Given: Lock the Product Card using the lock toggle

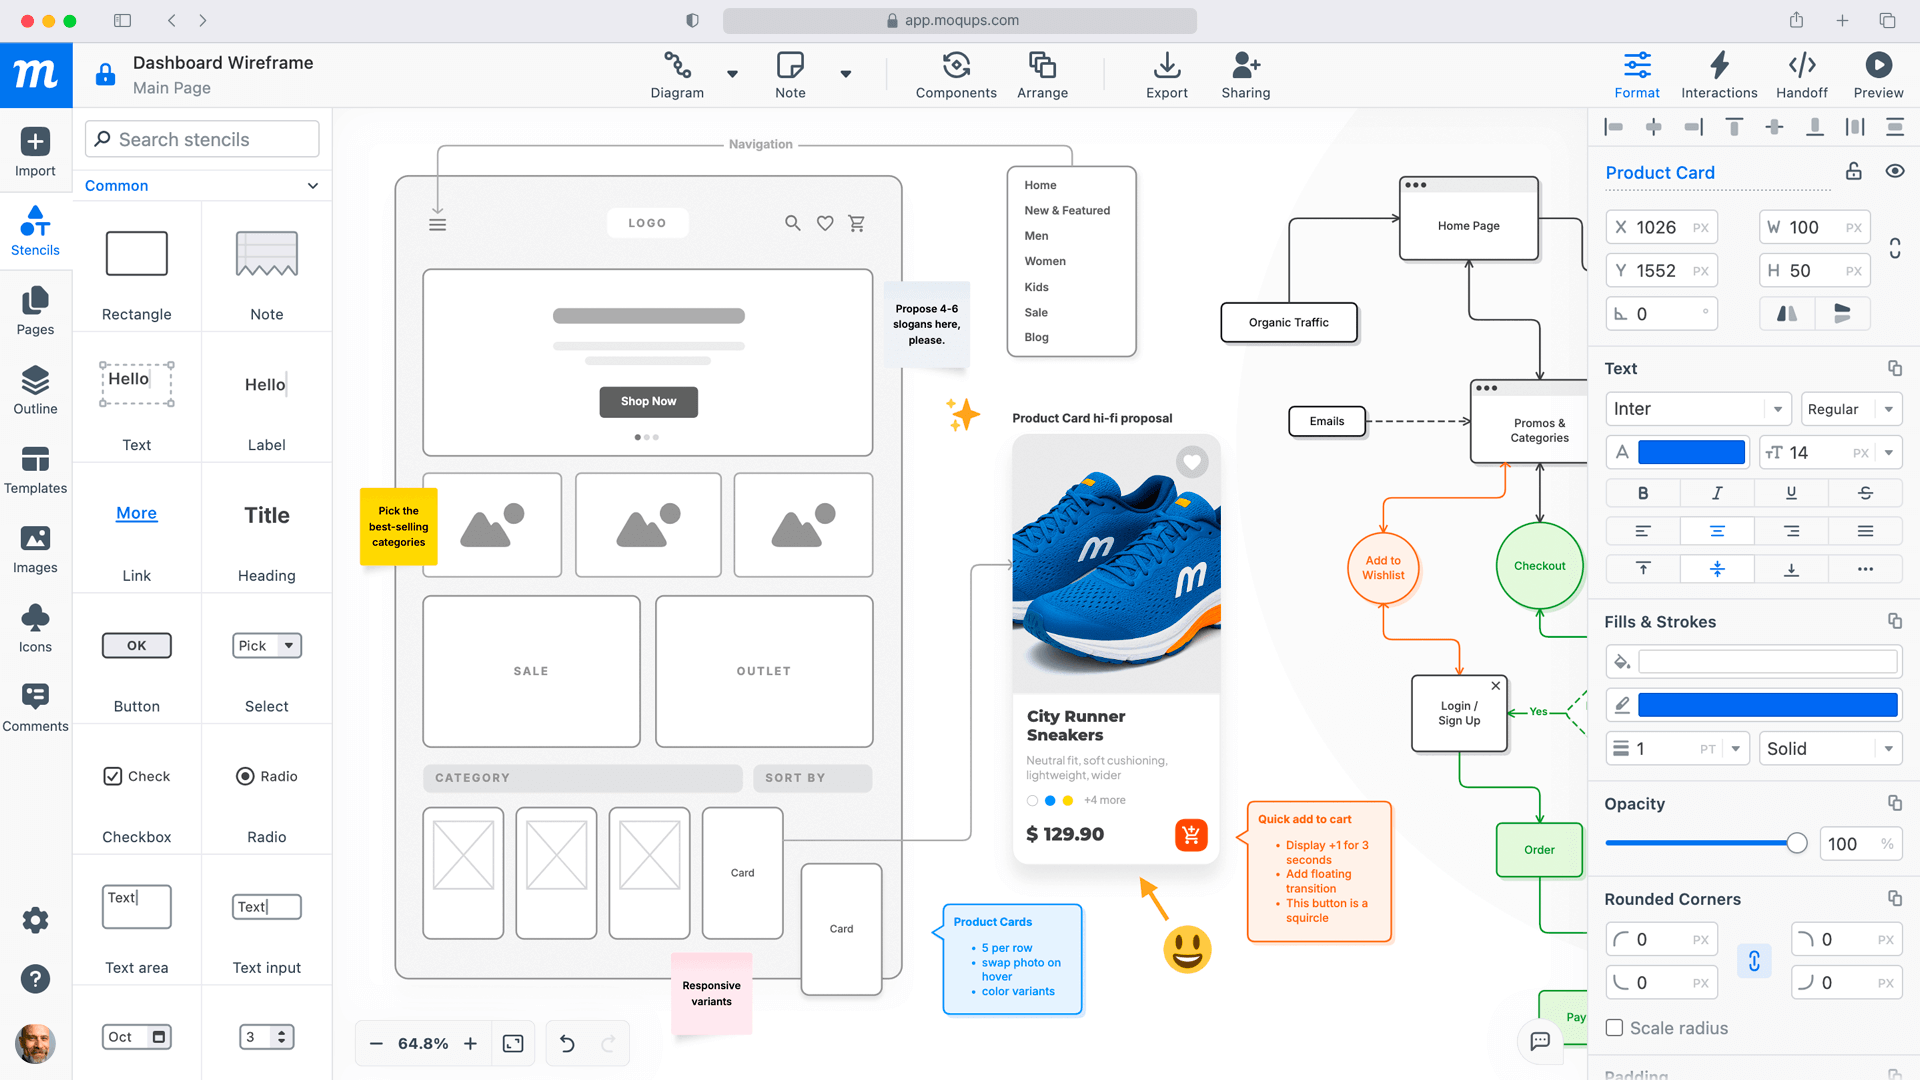Looking at the screenshot, I should (x=1853, y=171).
